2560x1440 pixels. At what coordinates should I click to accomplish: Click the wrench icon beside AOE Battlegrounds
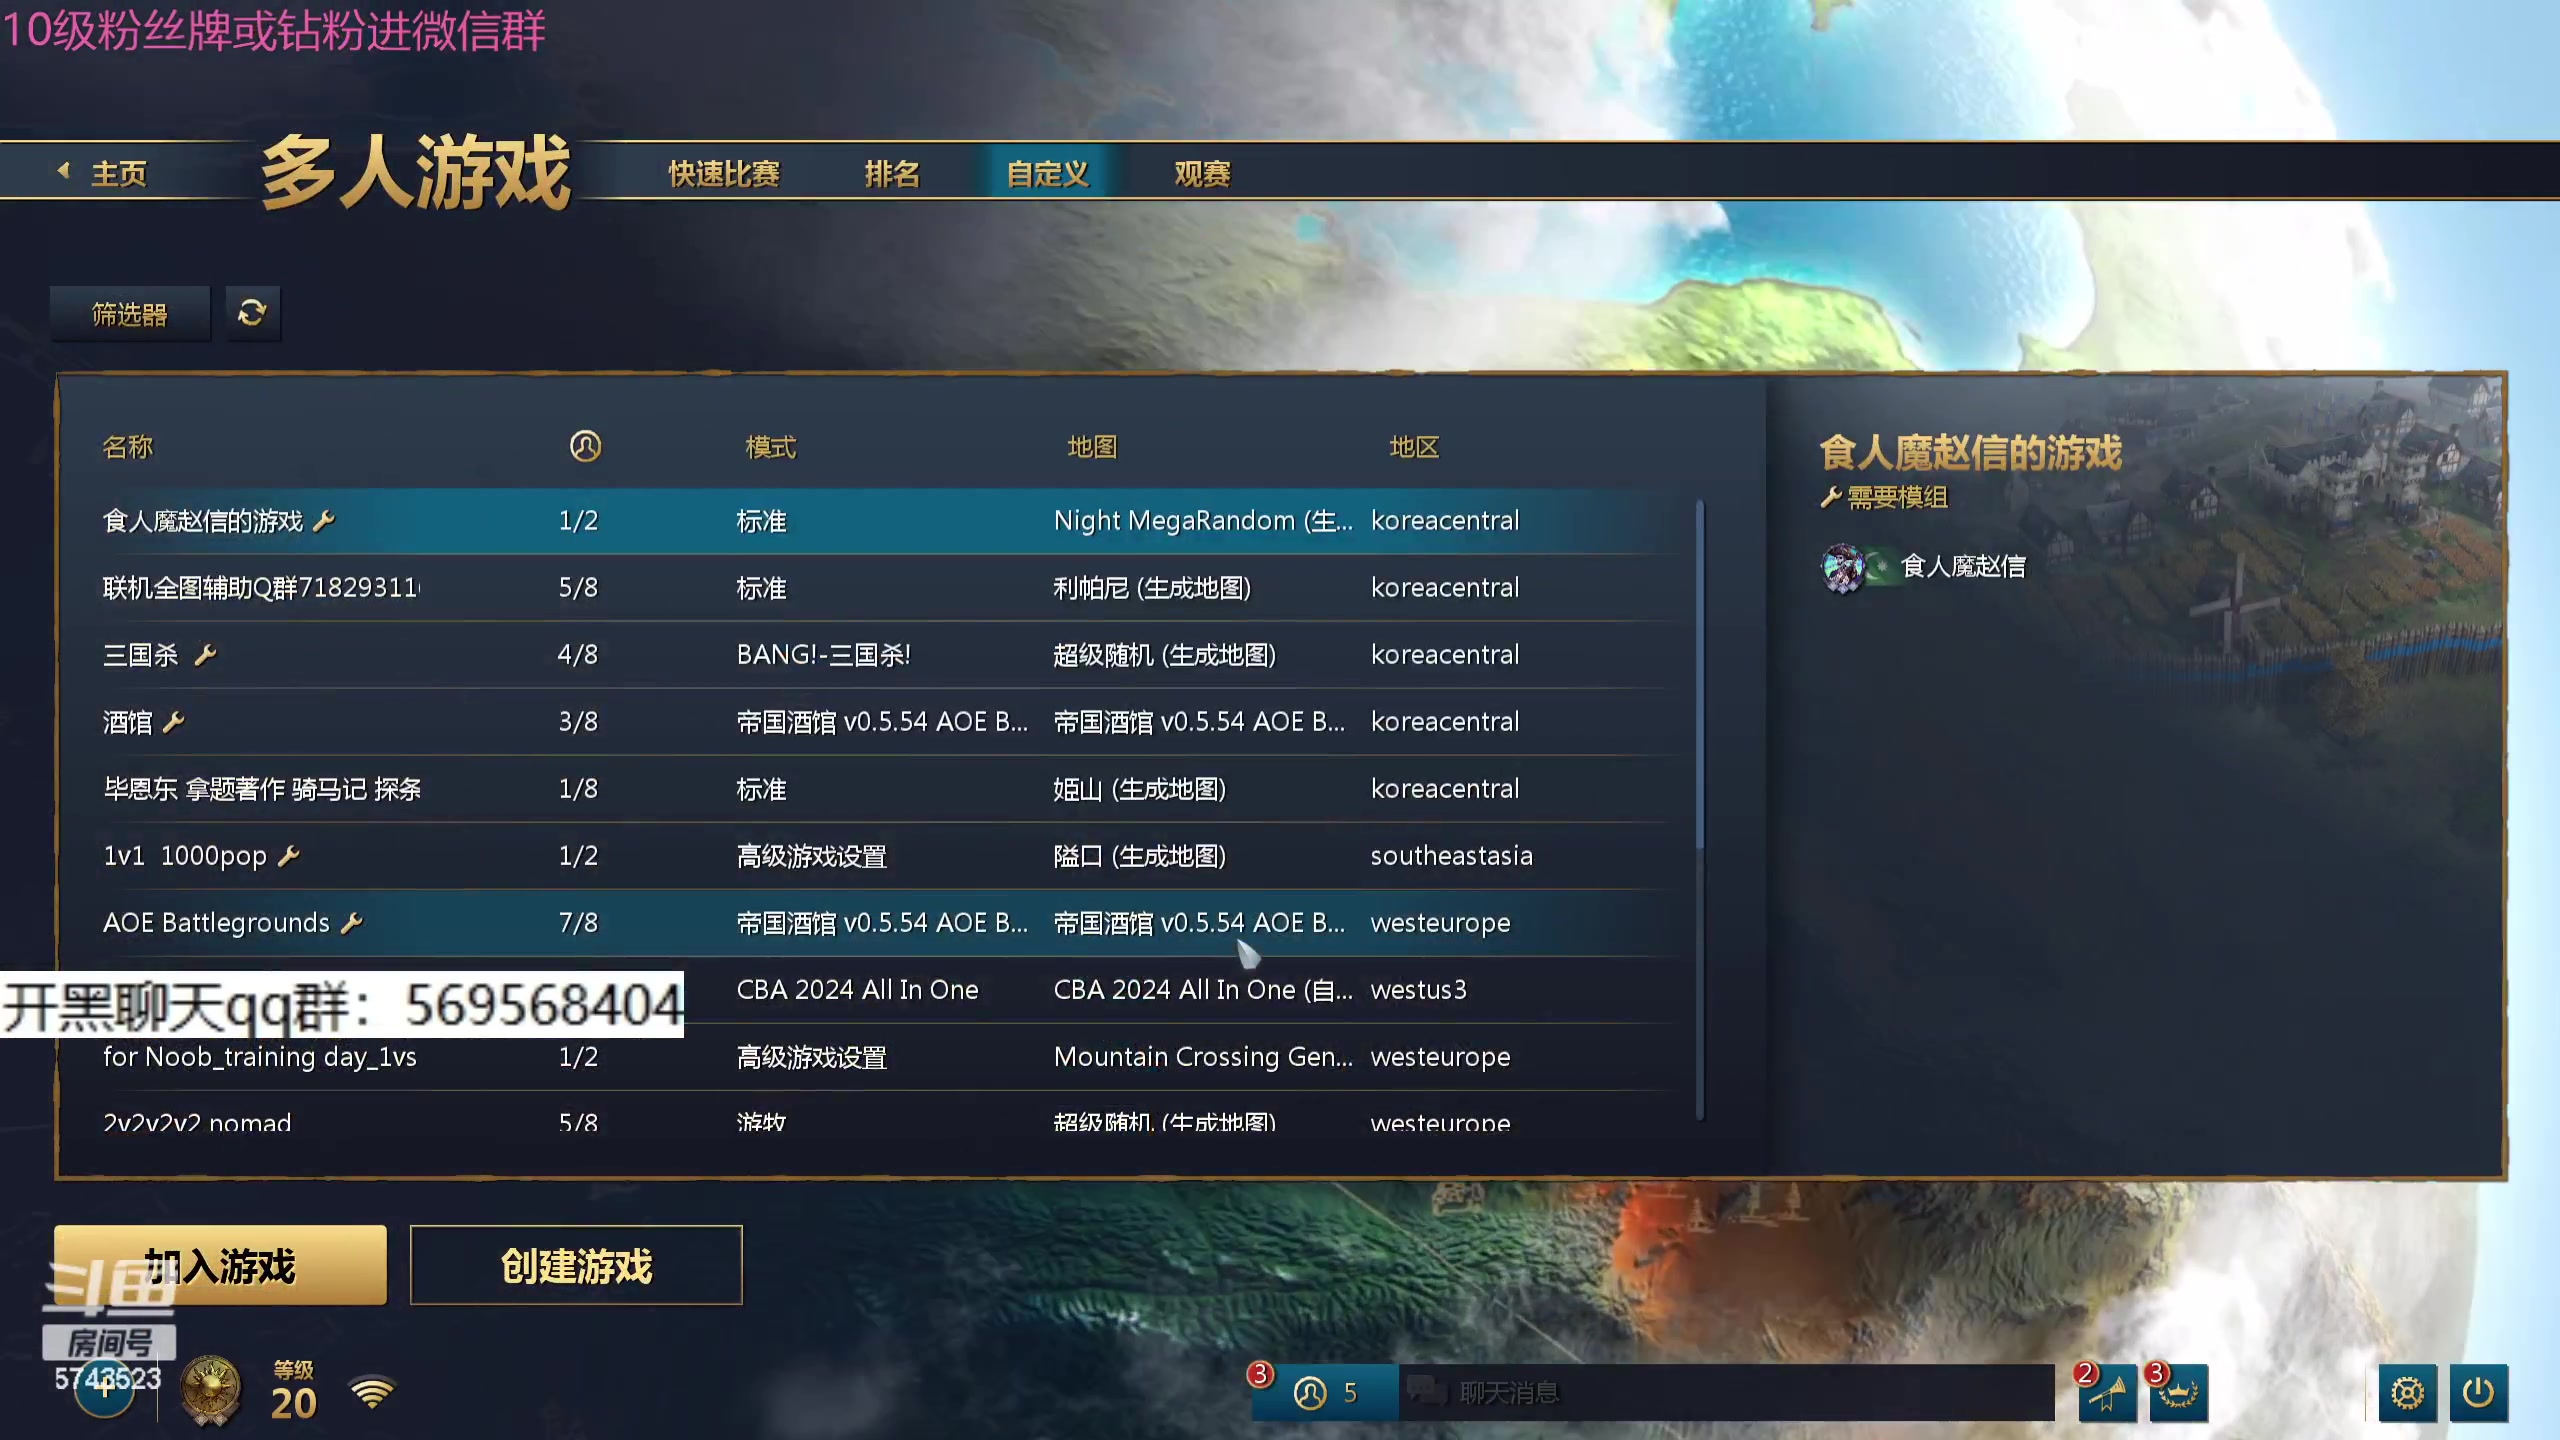tap(351, 923)
